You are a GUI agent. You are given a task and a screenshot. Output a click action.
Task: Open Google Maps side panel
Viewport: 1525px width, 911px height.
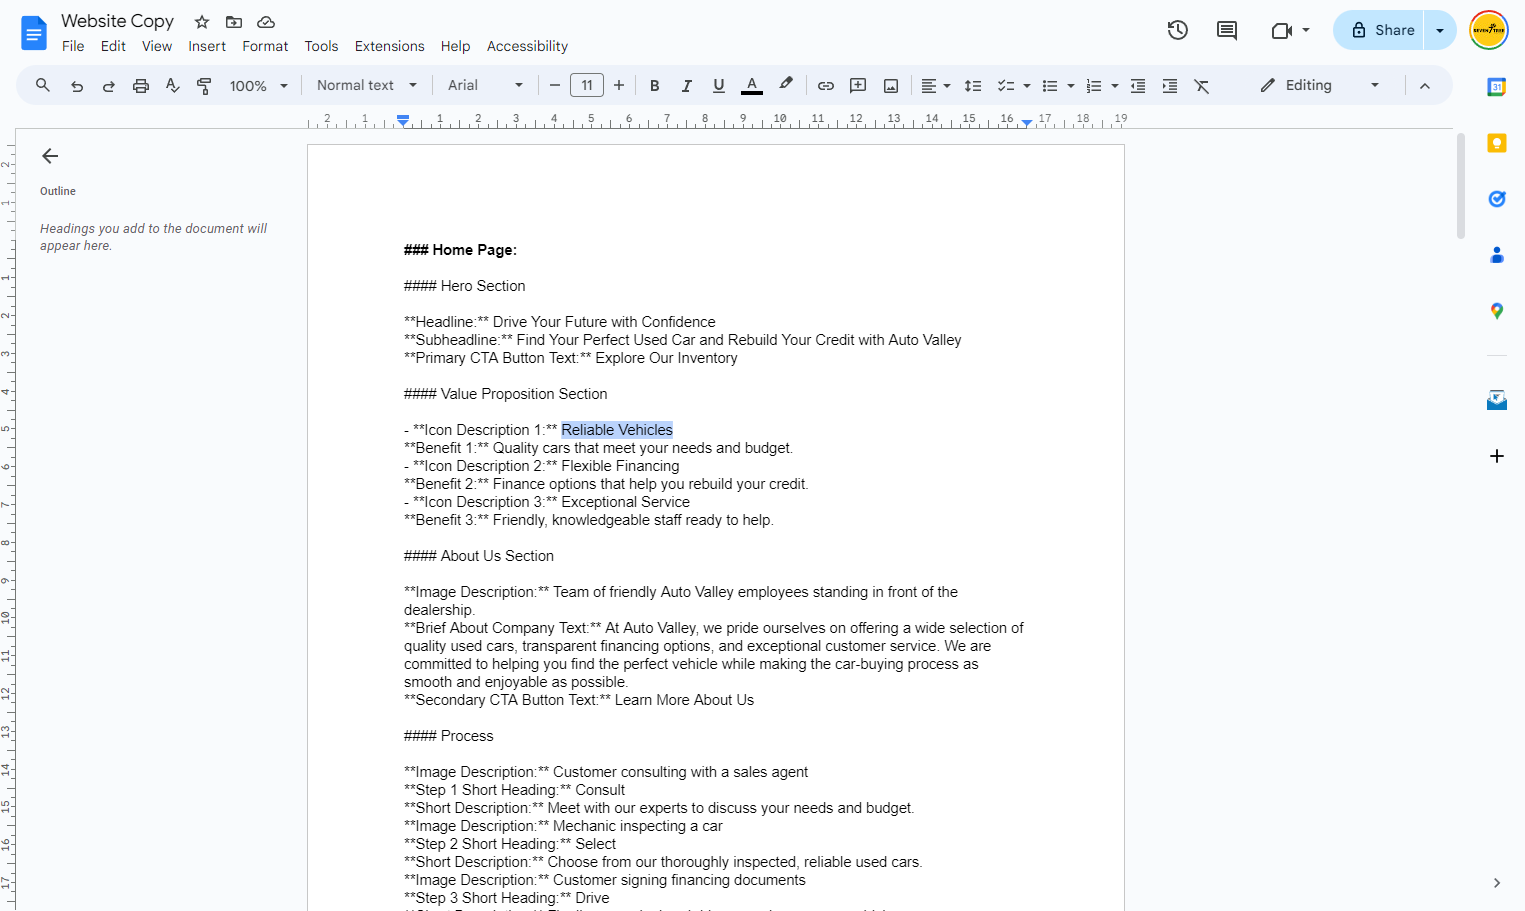click(1497, 311)
